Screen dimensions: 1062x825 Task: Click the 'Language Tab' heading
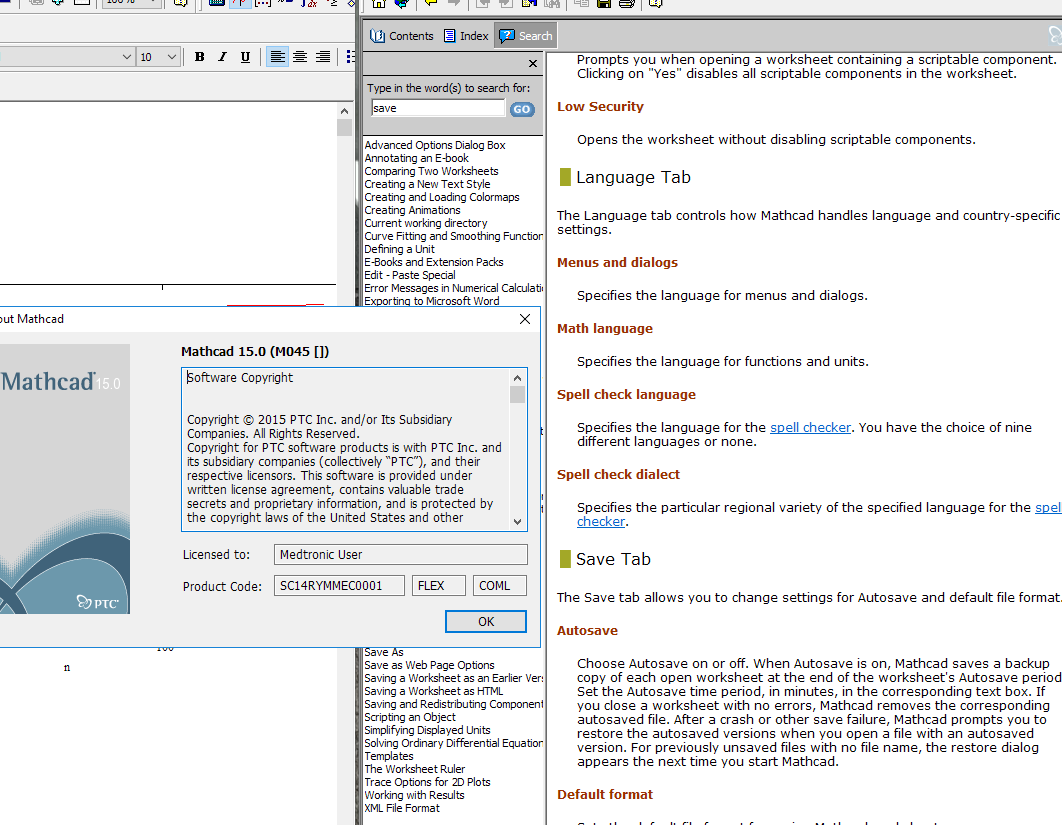pos(633,177)
